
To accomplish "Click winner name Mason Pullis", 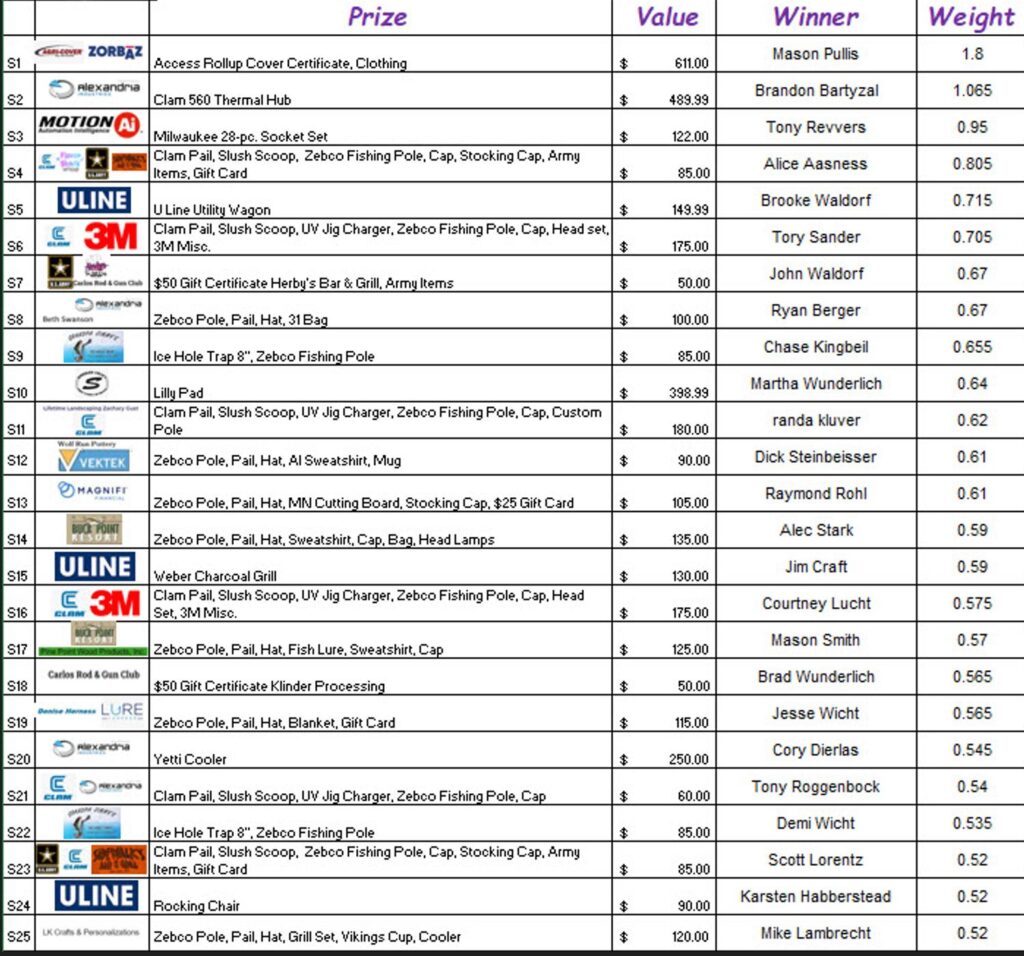I will [x=815, y=54].
